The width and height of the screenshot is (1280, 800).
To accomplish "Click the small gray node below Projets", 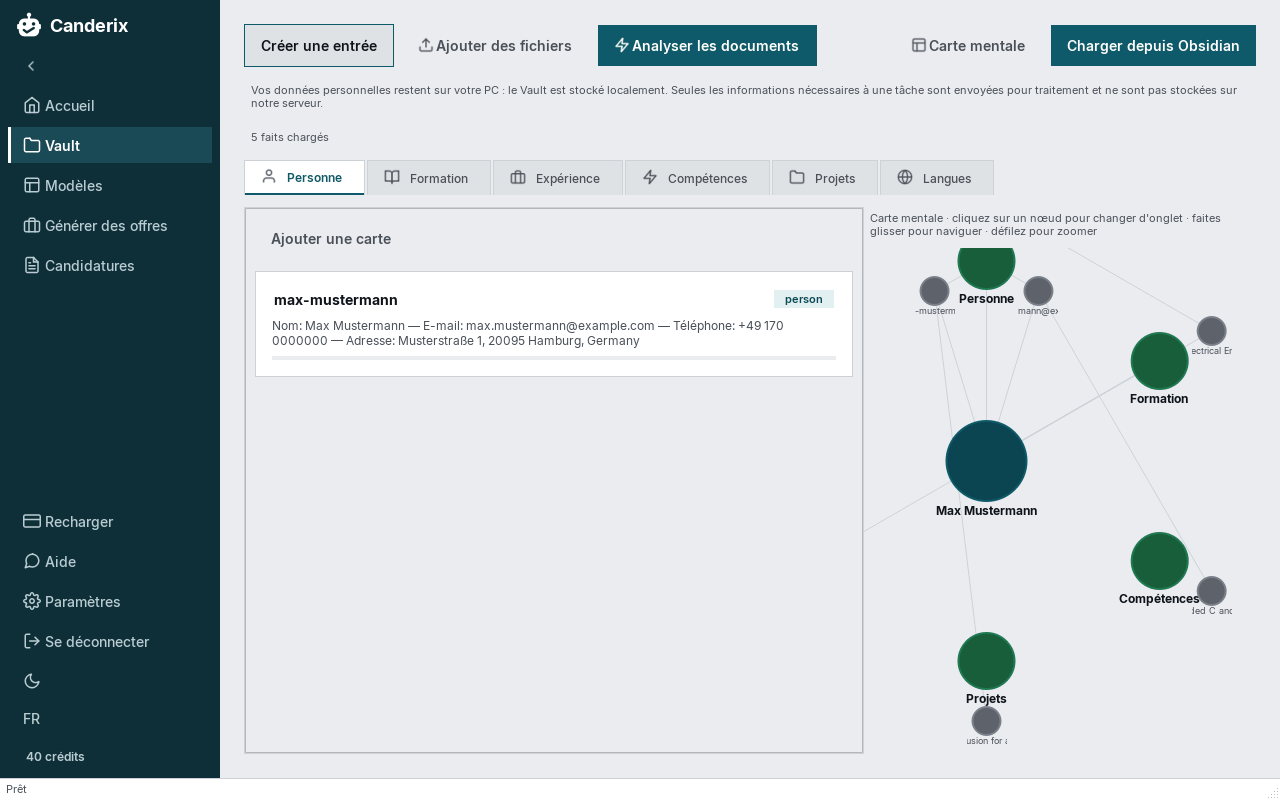I will click(x=986, y=720).
